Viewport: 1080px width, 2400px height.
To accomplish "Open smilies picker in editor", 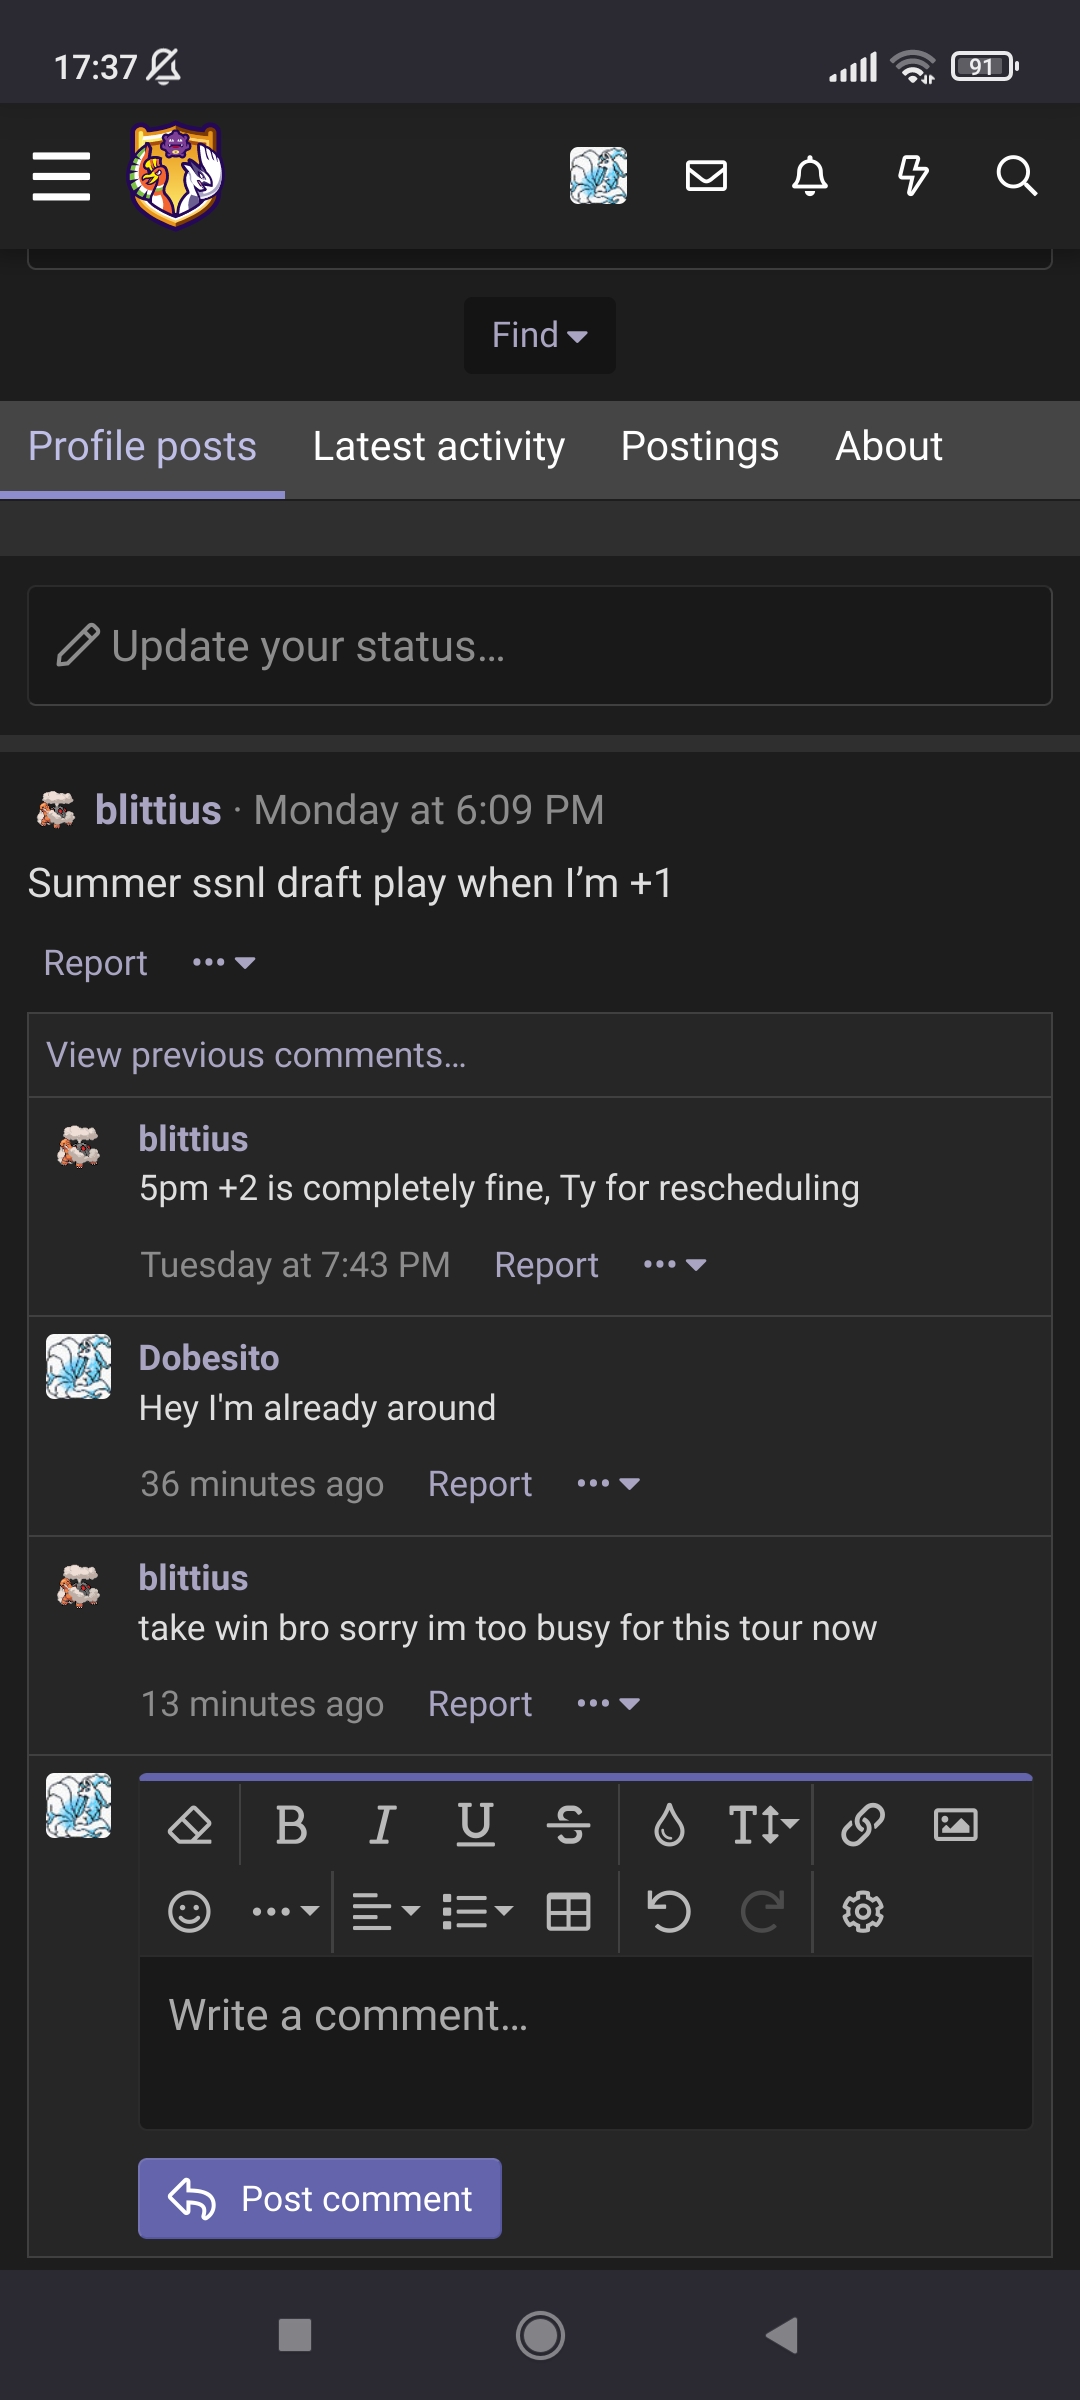I will coord(189,1912).
